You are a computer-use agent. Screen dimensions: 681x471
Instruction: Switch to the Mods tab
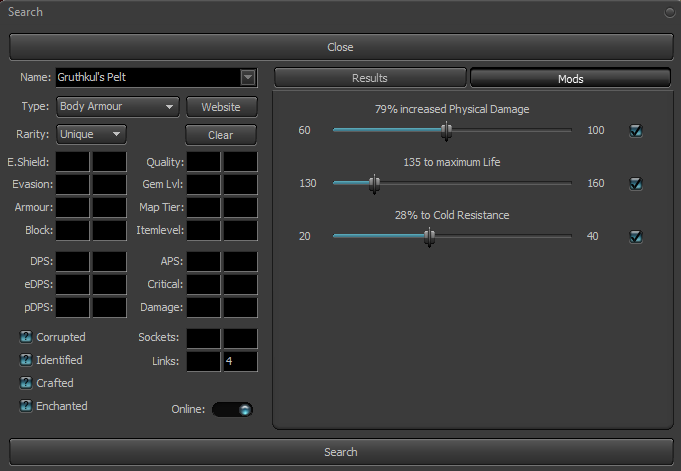(570, 78)
